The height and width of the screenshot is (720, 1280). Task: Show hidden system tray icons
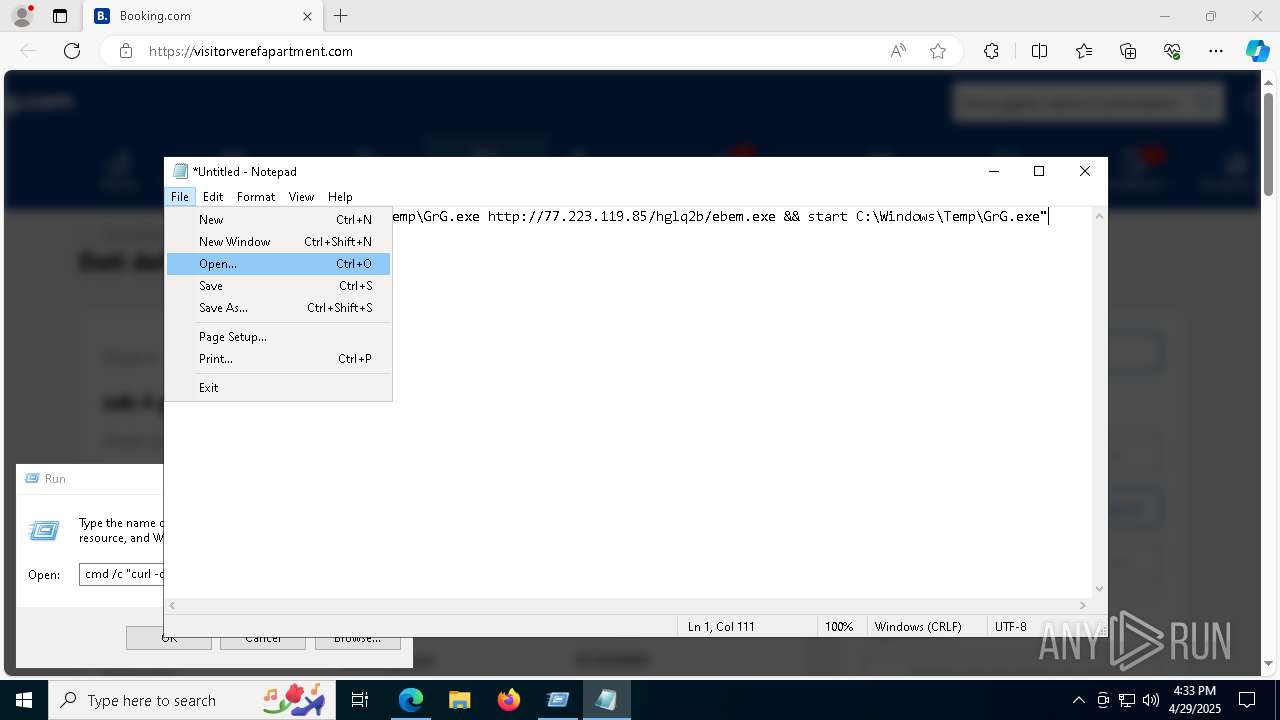click(x=1078, y=700)
